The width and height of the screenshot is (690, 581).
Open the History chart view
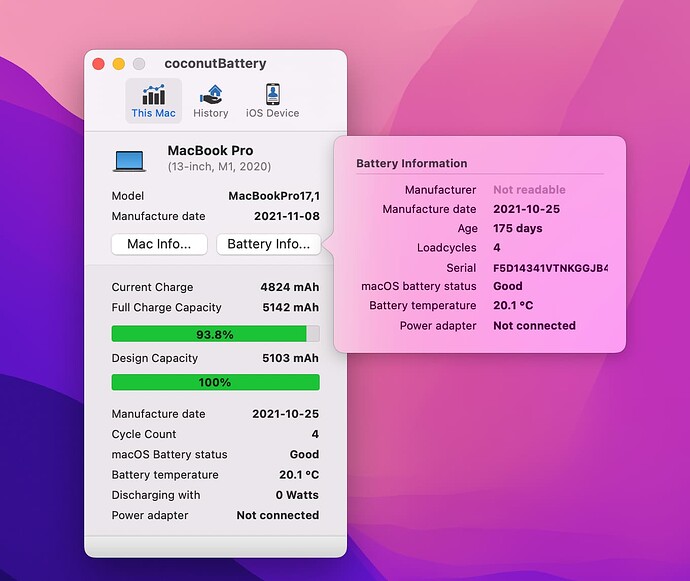(x=210, y=101)
